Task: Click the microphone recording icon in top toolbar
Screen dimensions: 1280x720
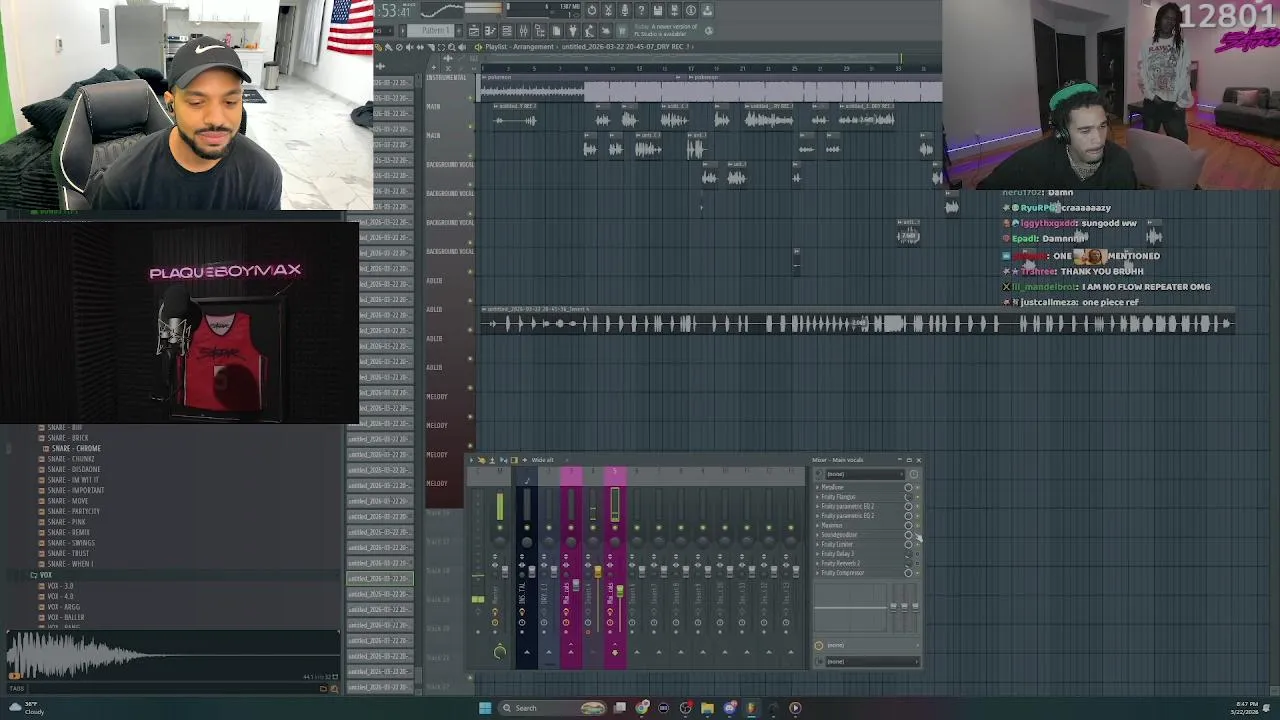Action: (625, 10)
